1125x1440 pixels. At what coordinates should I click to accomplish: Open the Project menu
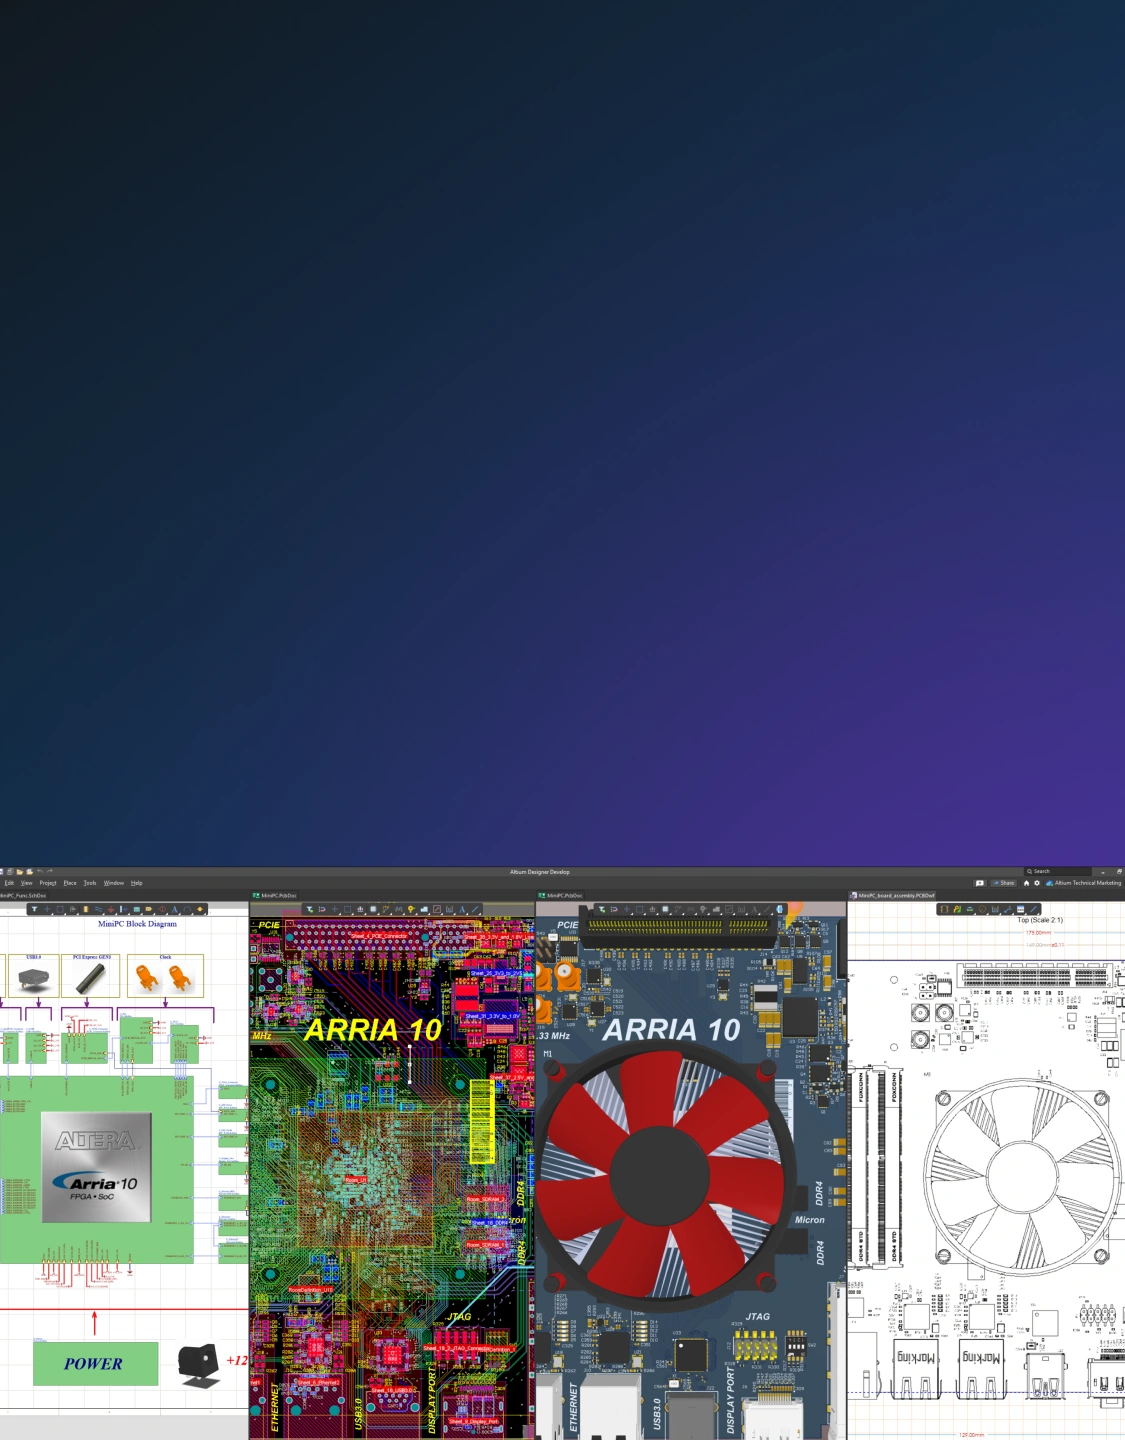pyautogui.click(x=48, y=883)
